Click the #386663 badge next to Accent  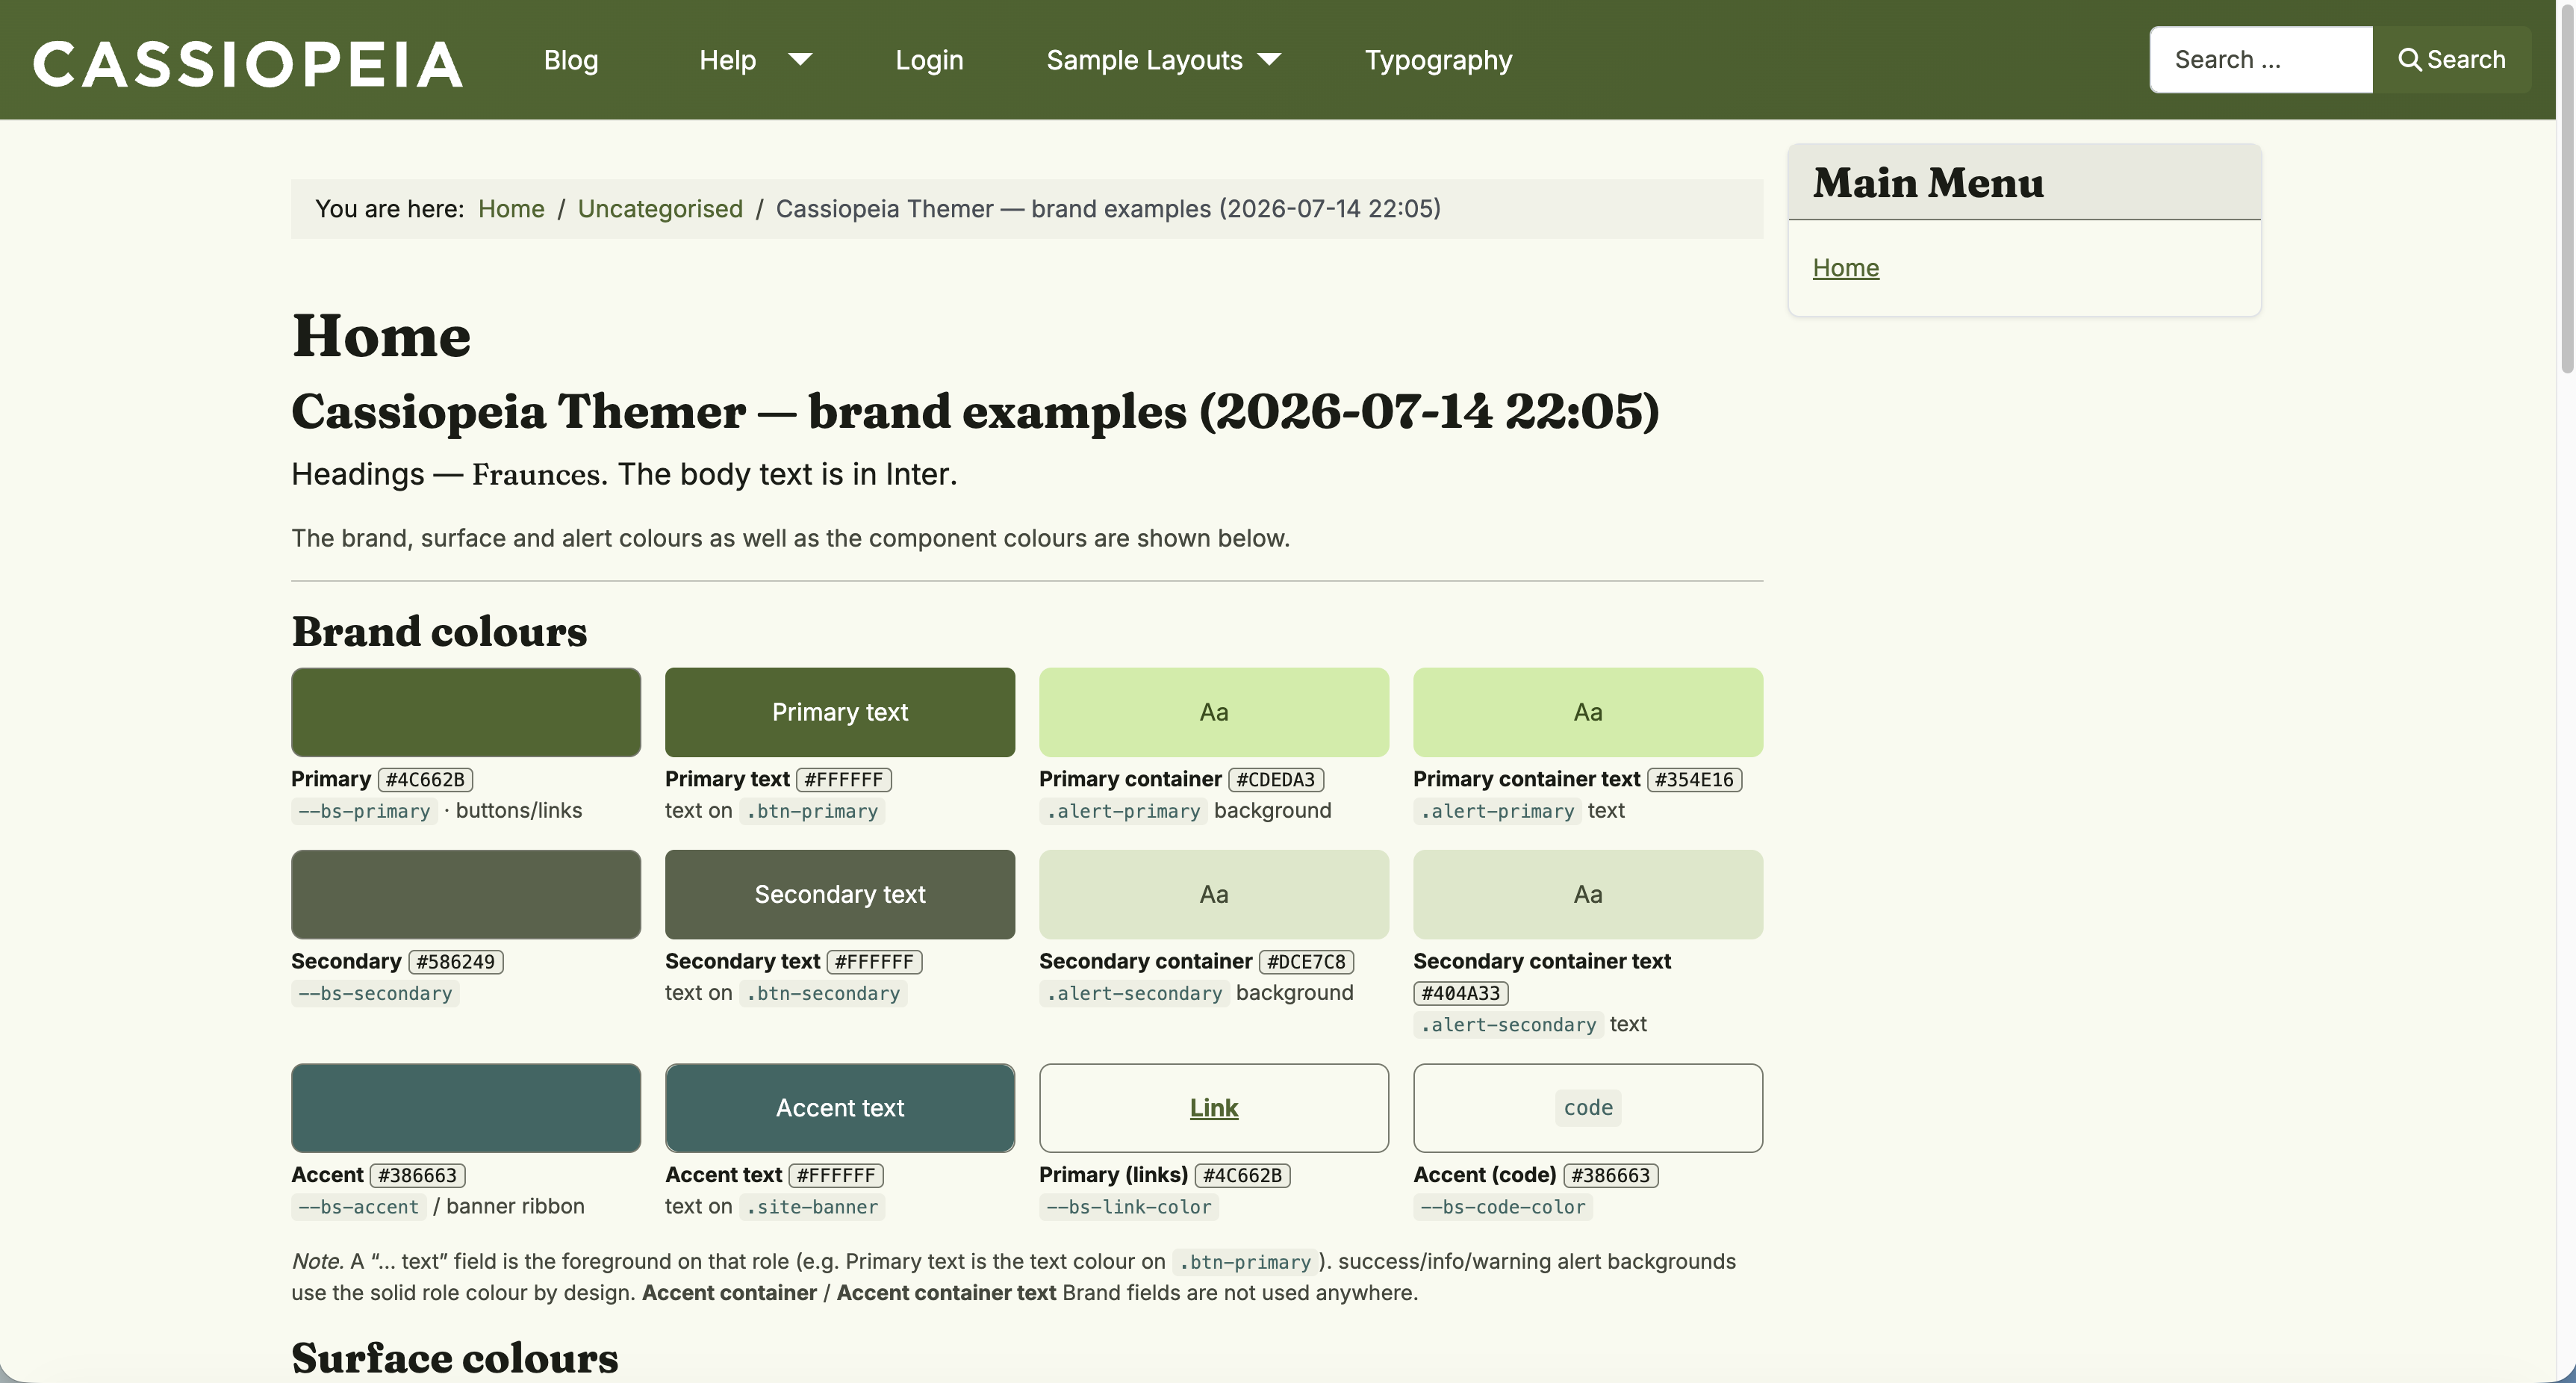417,1175
